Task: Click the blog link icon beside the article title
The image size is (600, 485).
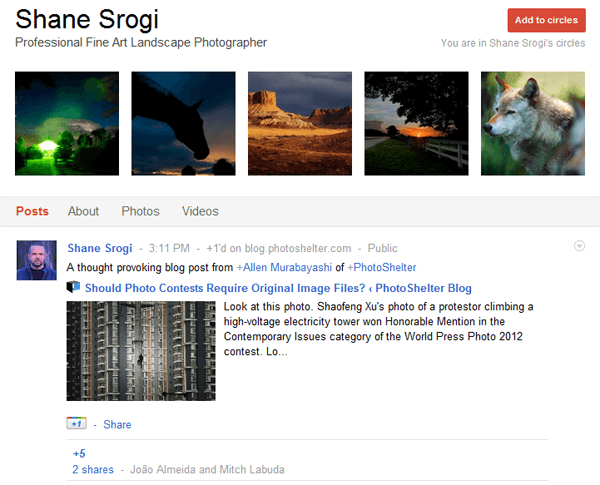Action: tap(73, 288)
